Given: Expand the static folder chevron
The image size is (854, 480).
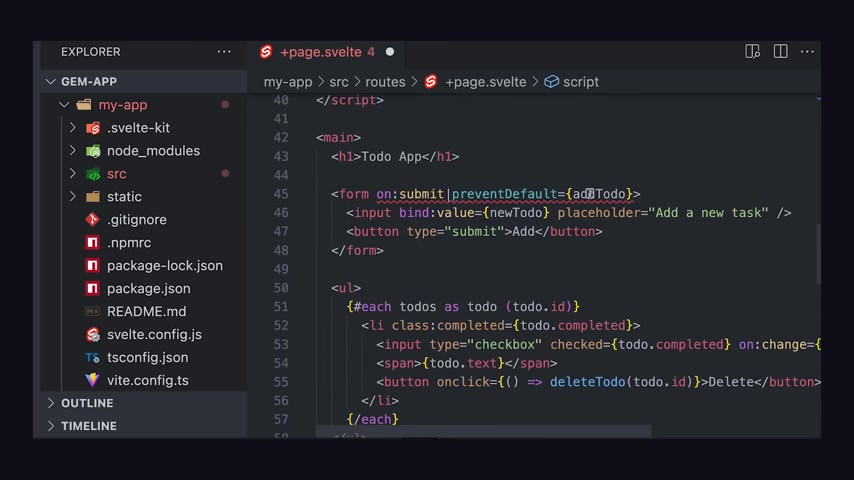Looking at the screenshot, I should (72, 196).
